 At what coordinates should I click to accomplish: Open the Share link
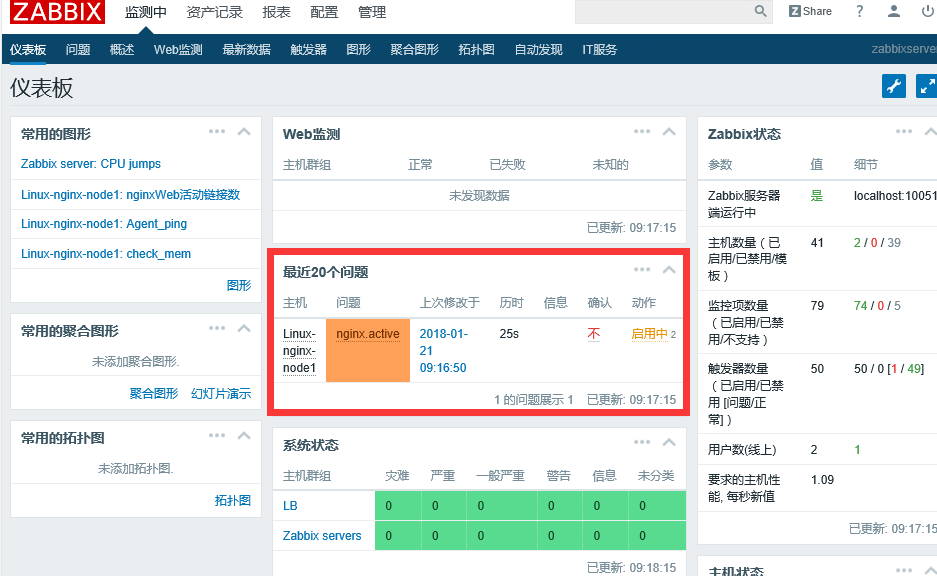pos(810,11)
